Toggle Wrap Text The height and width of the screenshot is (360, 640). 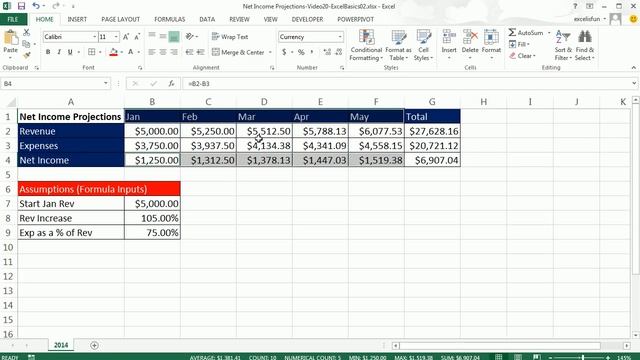click(230, 37)
